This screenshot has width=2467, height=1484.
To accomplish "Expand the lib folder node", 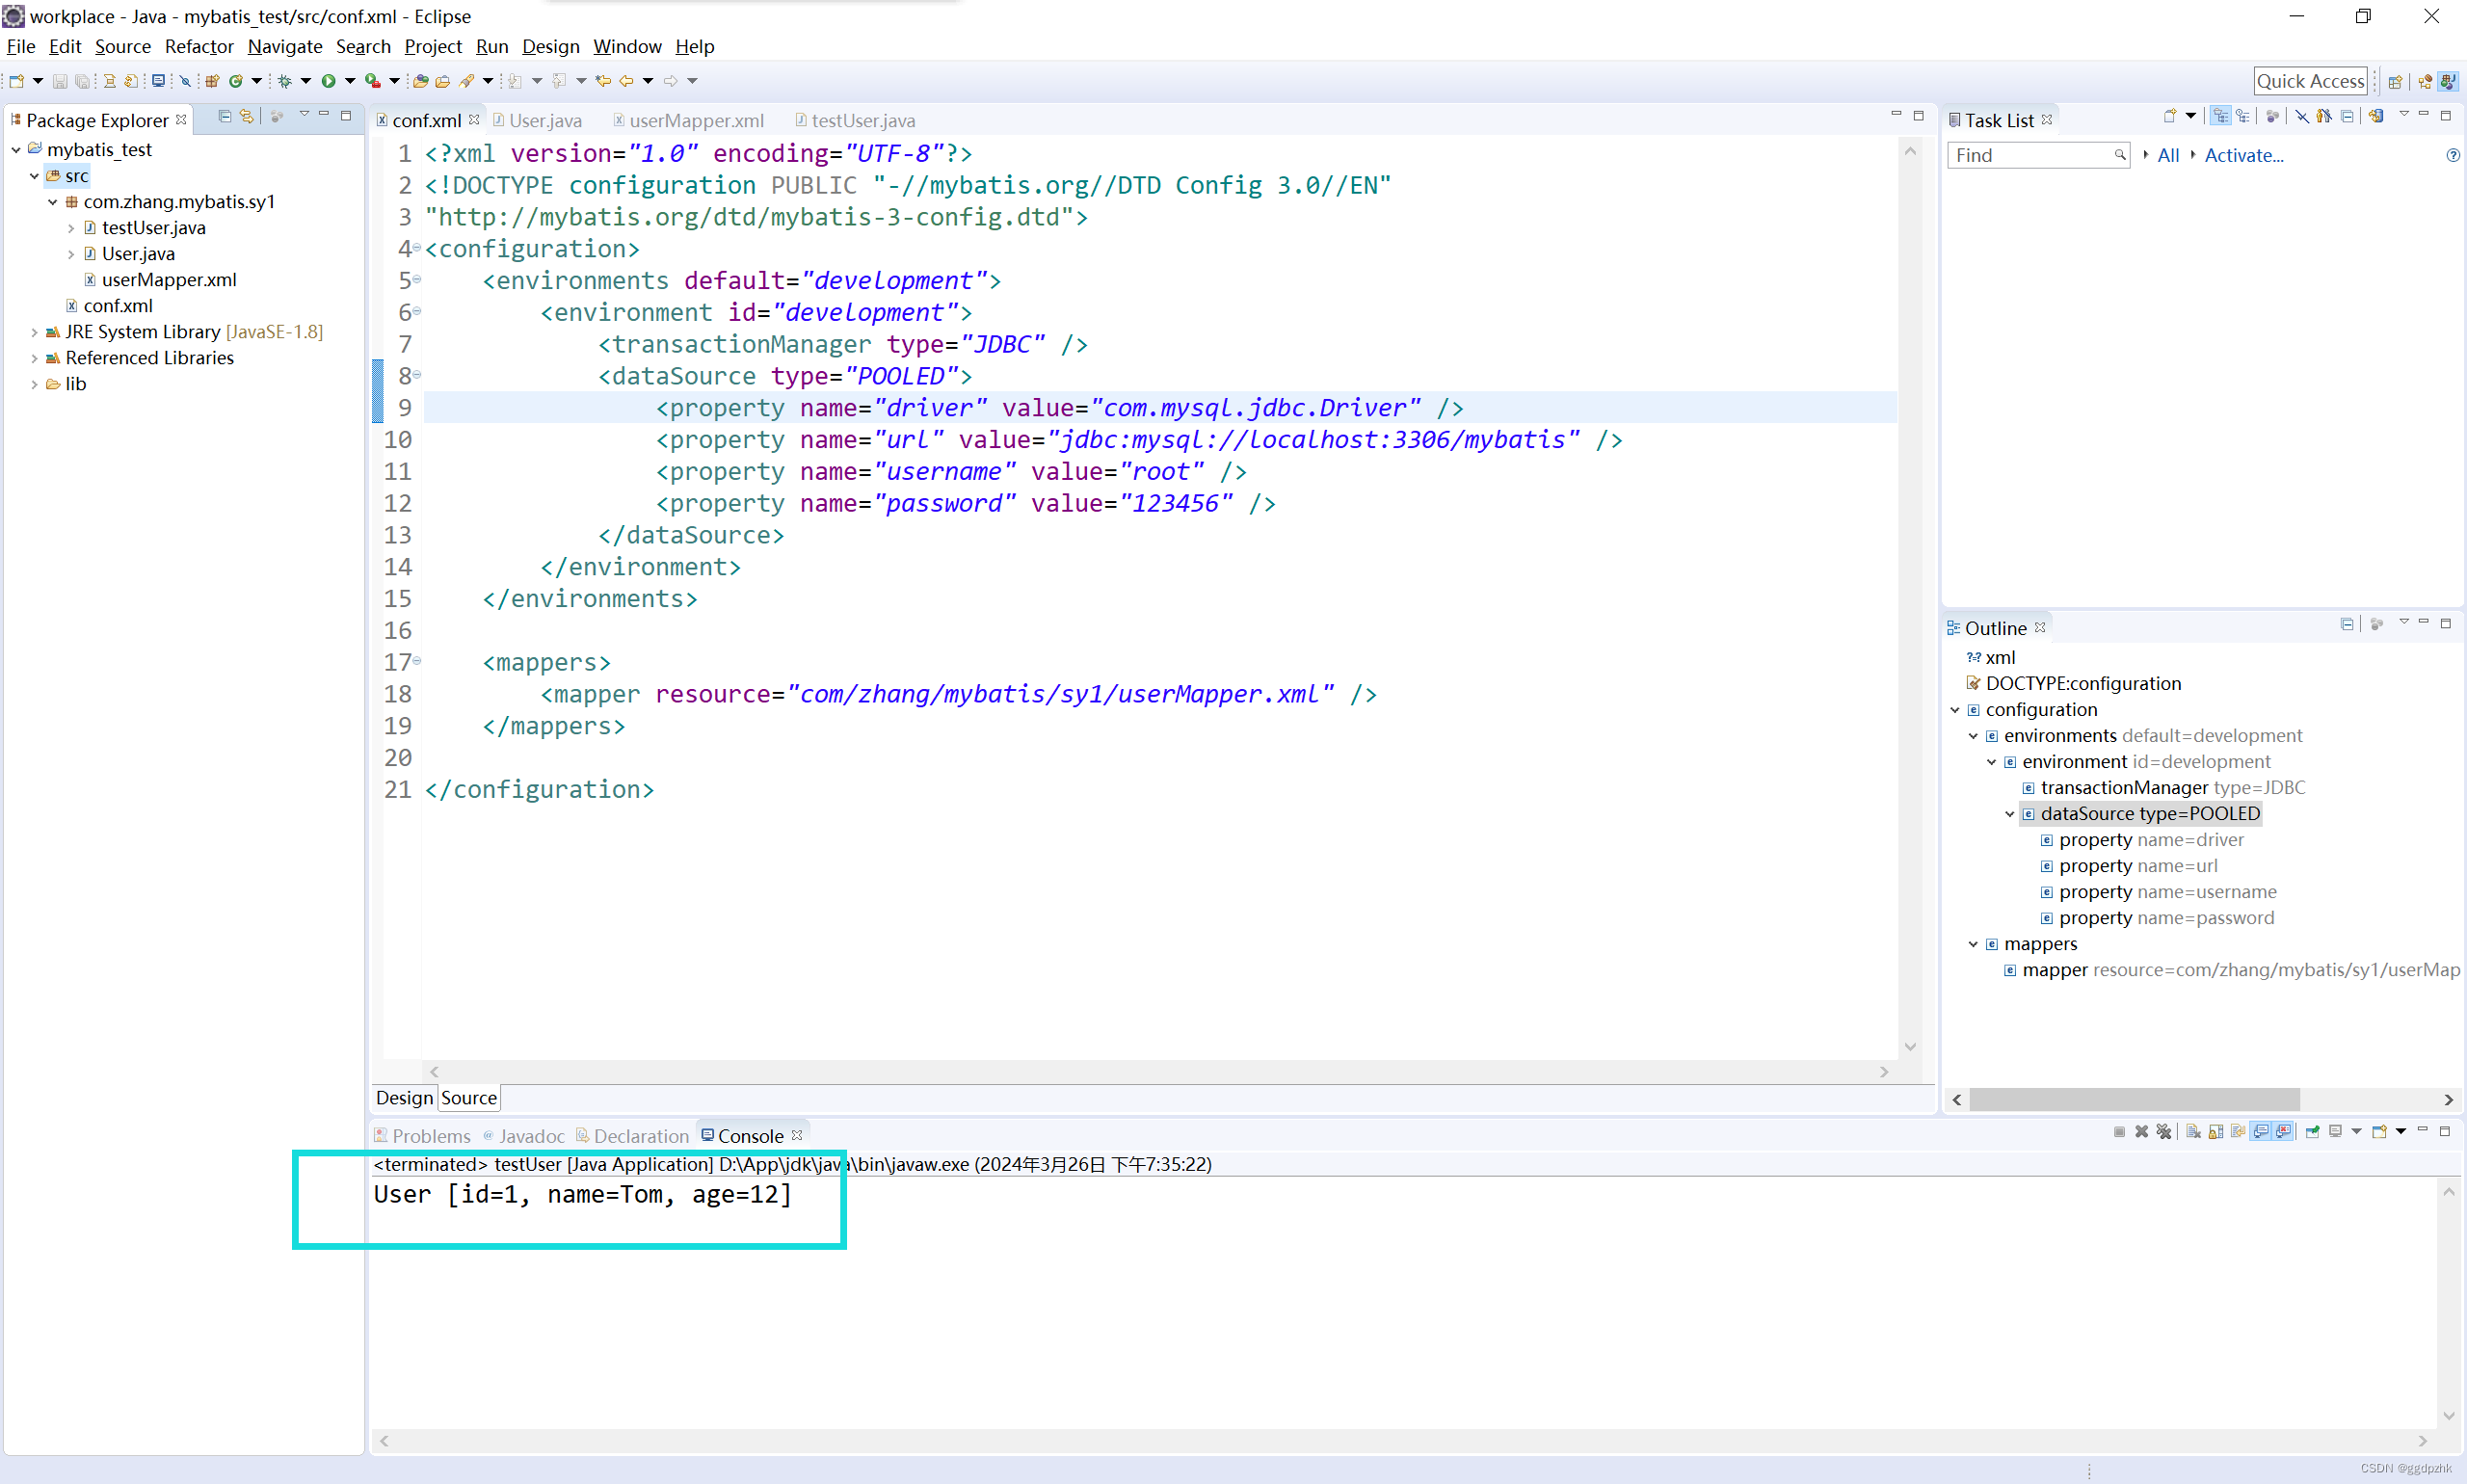I will [34, 384].
